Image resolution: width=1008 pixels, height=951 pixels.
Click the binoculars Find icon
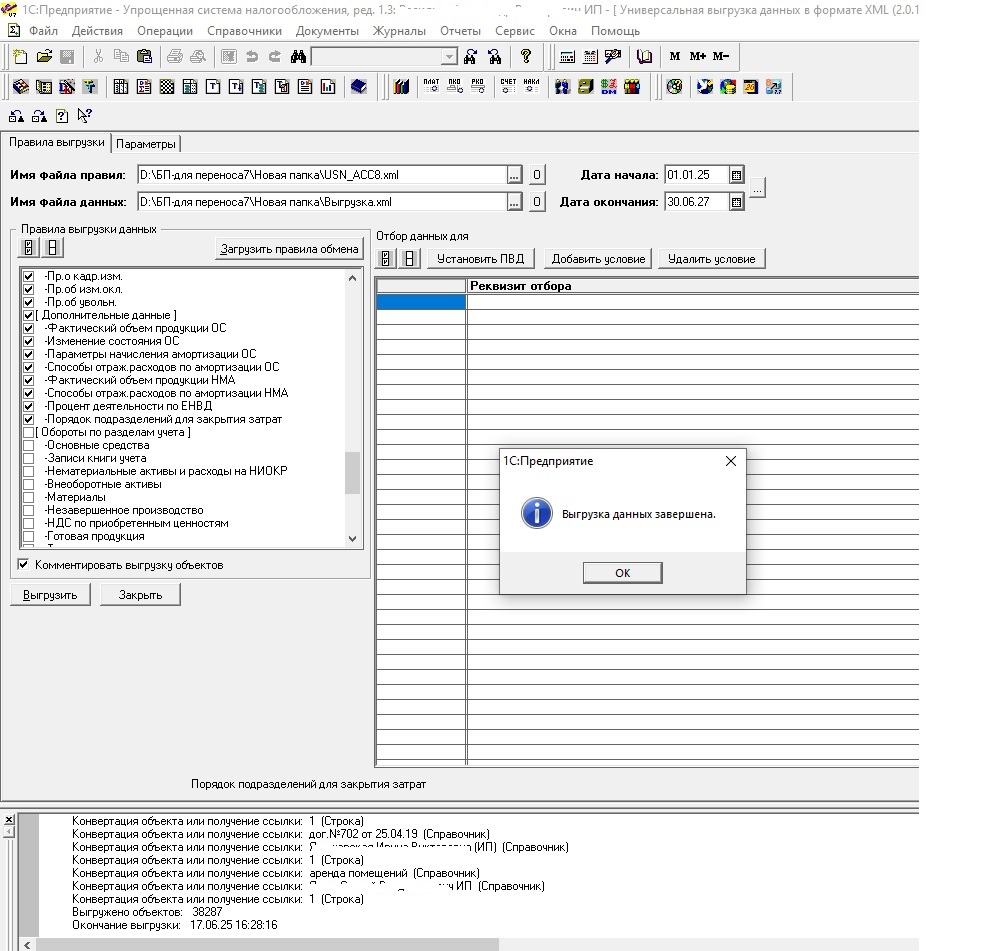pos(298,57)
